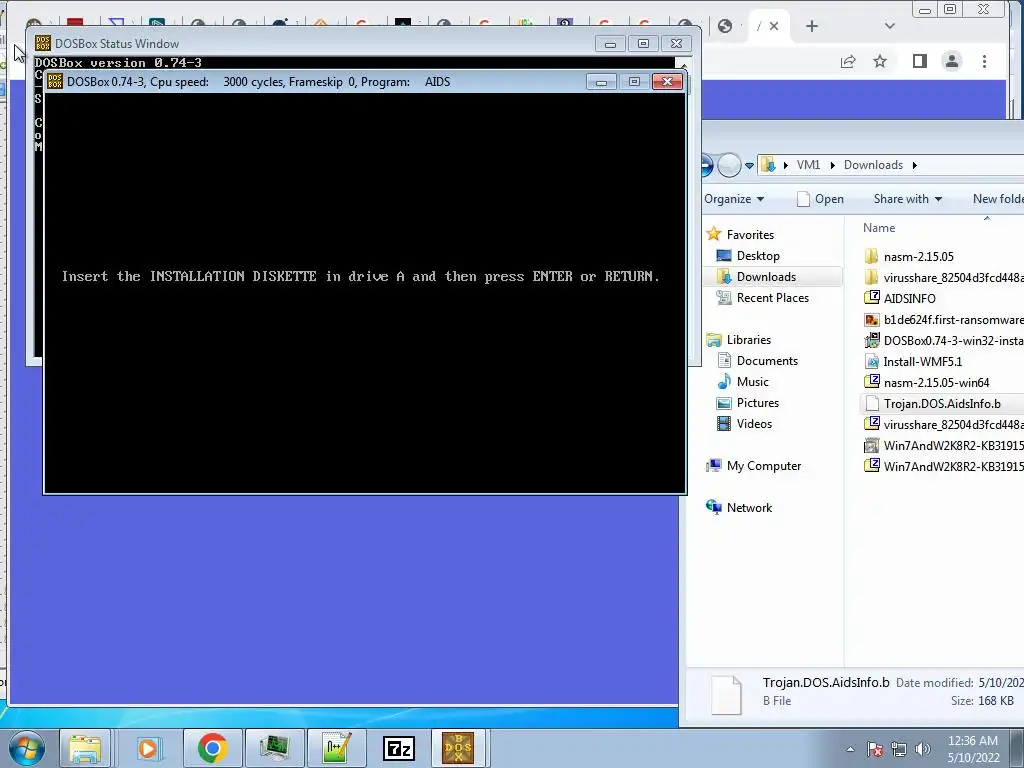Screen dimensions: 1024x768
Task: Select Network in the navigation pane
Action: [739, 507]
